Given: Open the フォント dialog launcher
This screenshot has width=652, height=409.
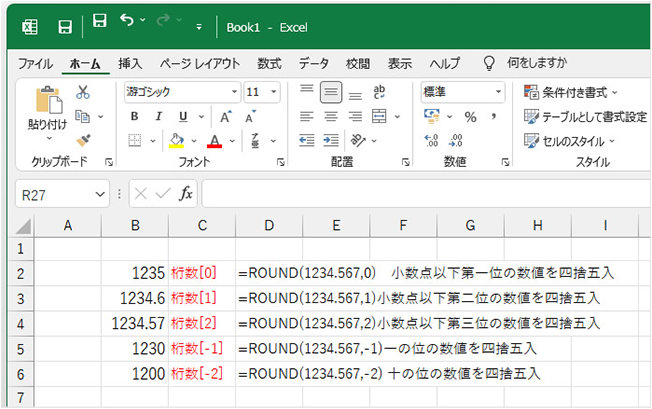Looking at the screenshot, I should click(x=281, y=162).
